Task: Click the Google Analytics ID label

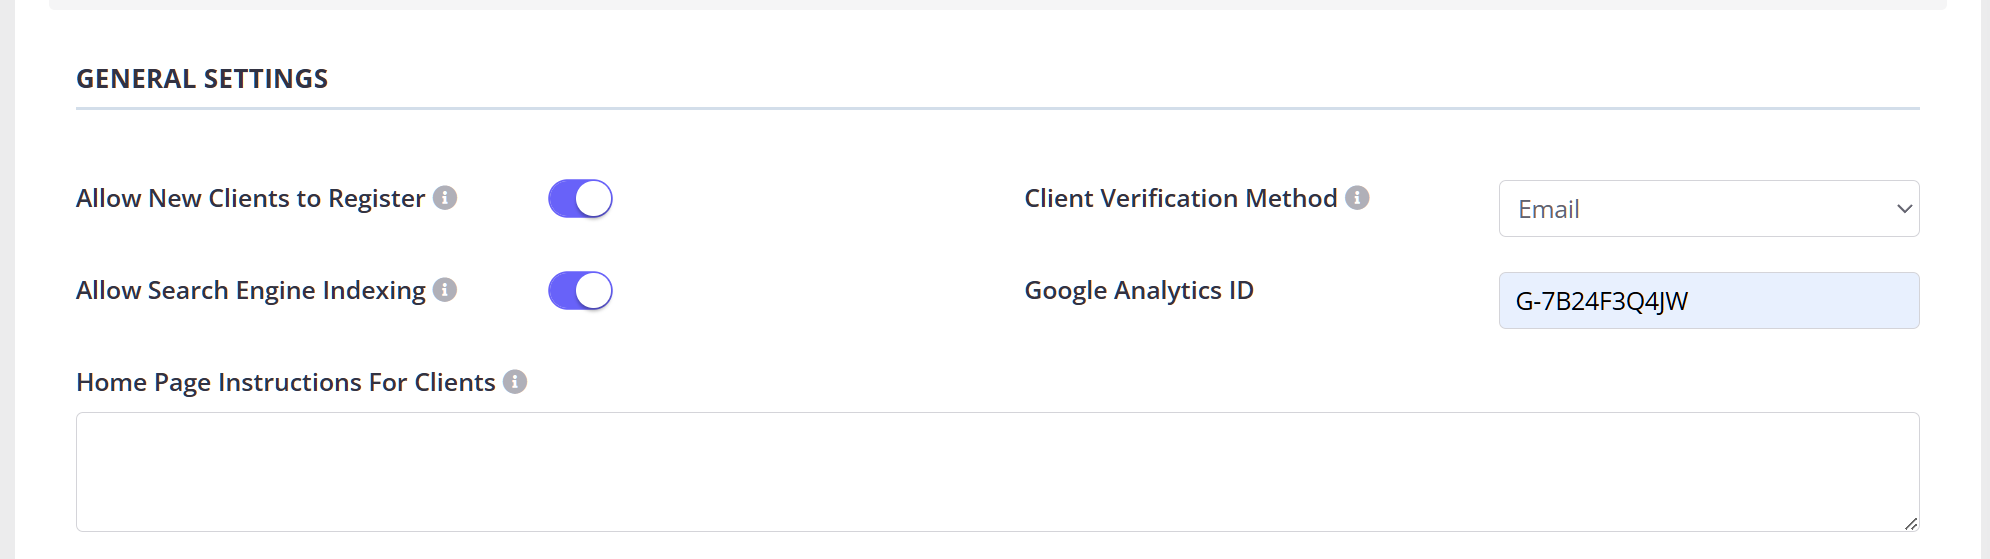Action: click(x=1139, y=290)
